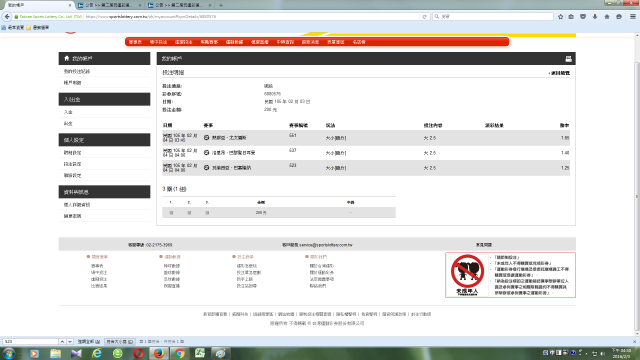Launch Internet Explorer from the taskbar
Screen dimensions: 640x360
pos(97,353)
